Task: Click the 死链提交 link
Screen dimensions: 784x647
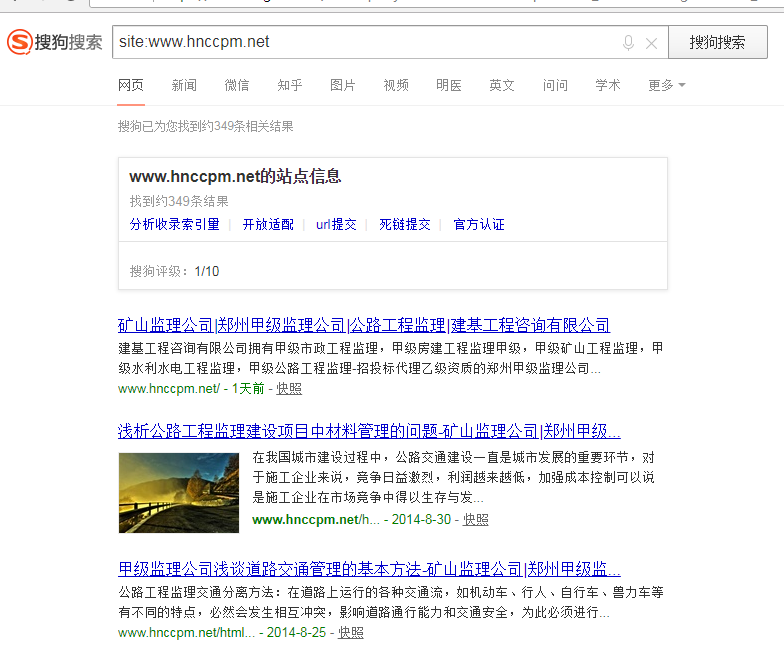Action: point(404,224)
